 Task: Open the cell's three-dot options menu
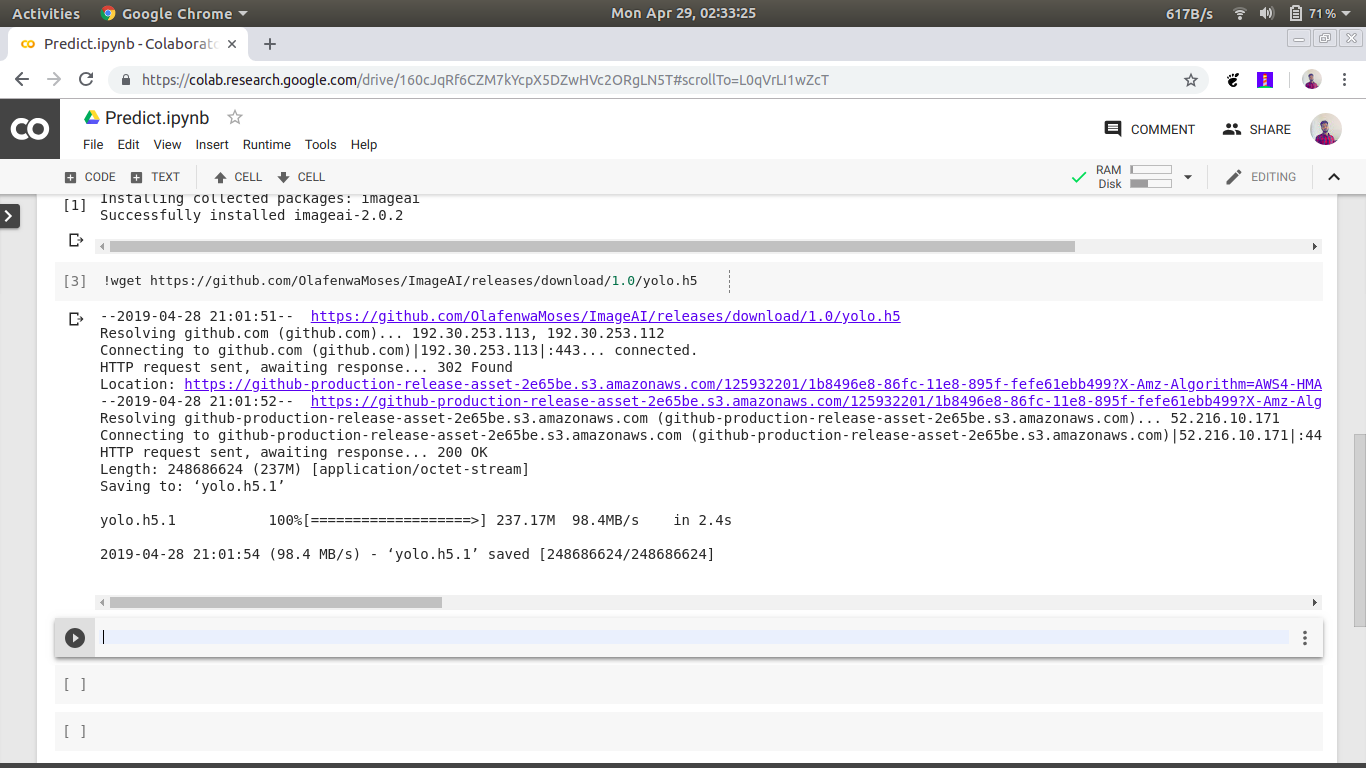(x=1304, y=638)
